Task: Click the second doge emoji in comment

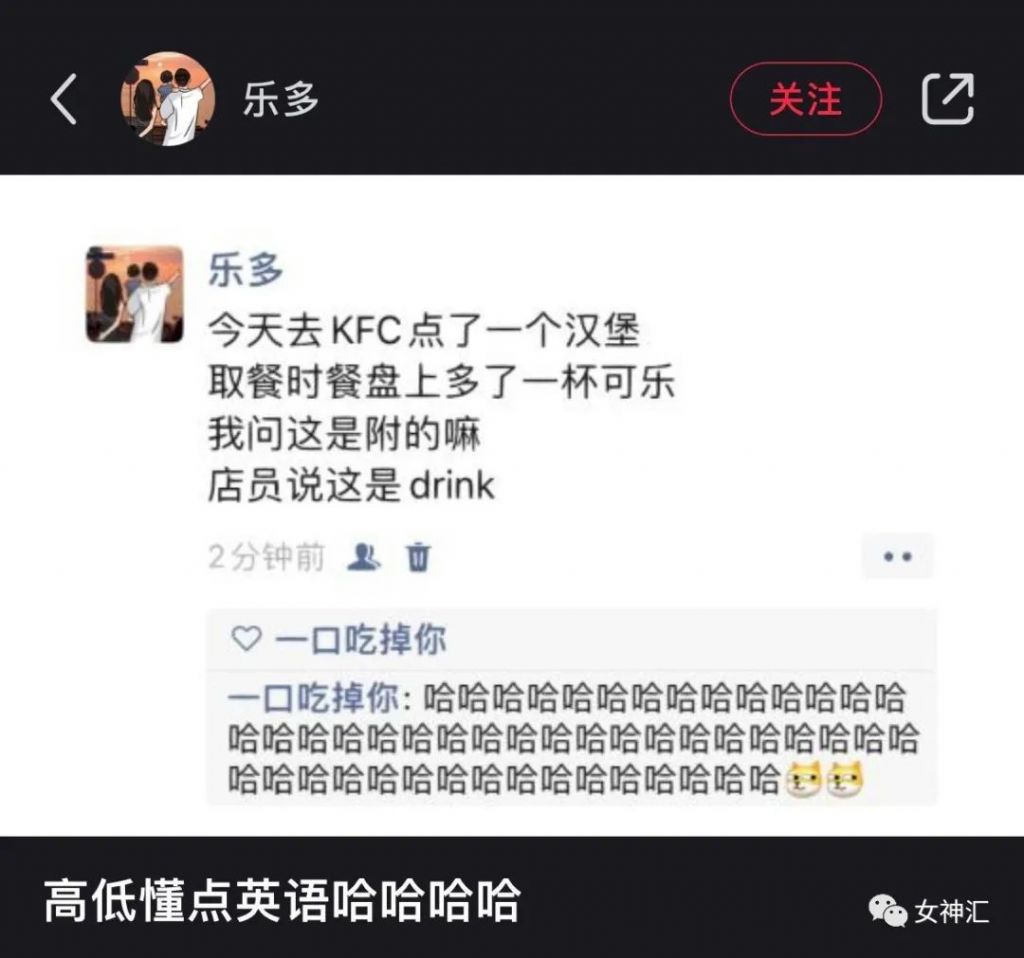Action: pyautogui.click(x=844, y=778)
